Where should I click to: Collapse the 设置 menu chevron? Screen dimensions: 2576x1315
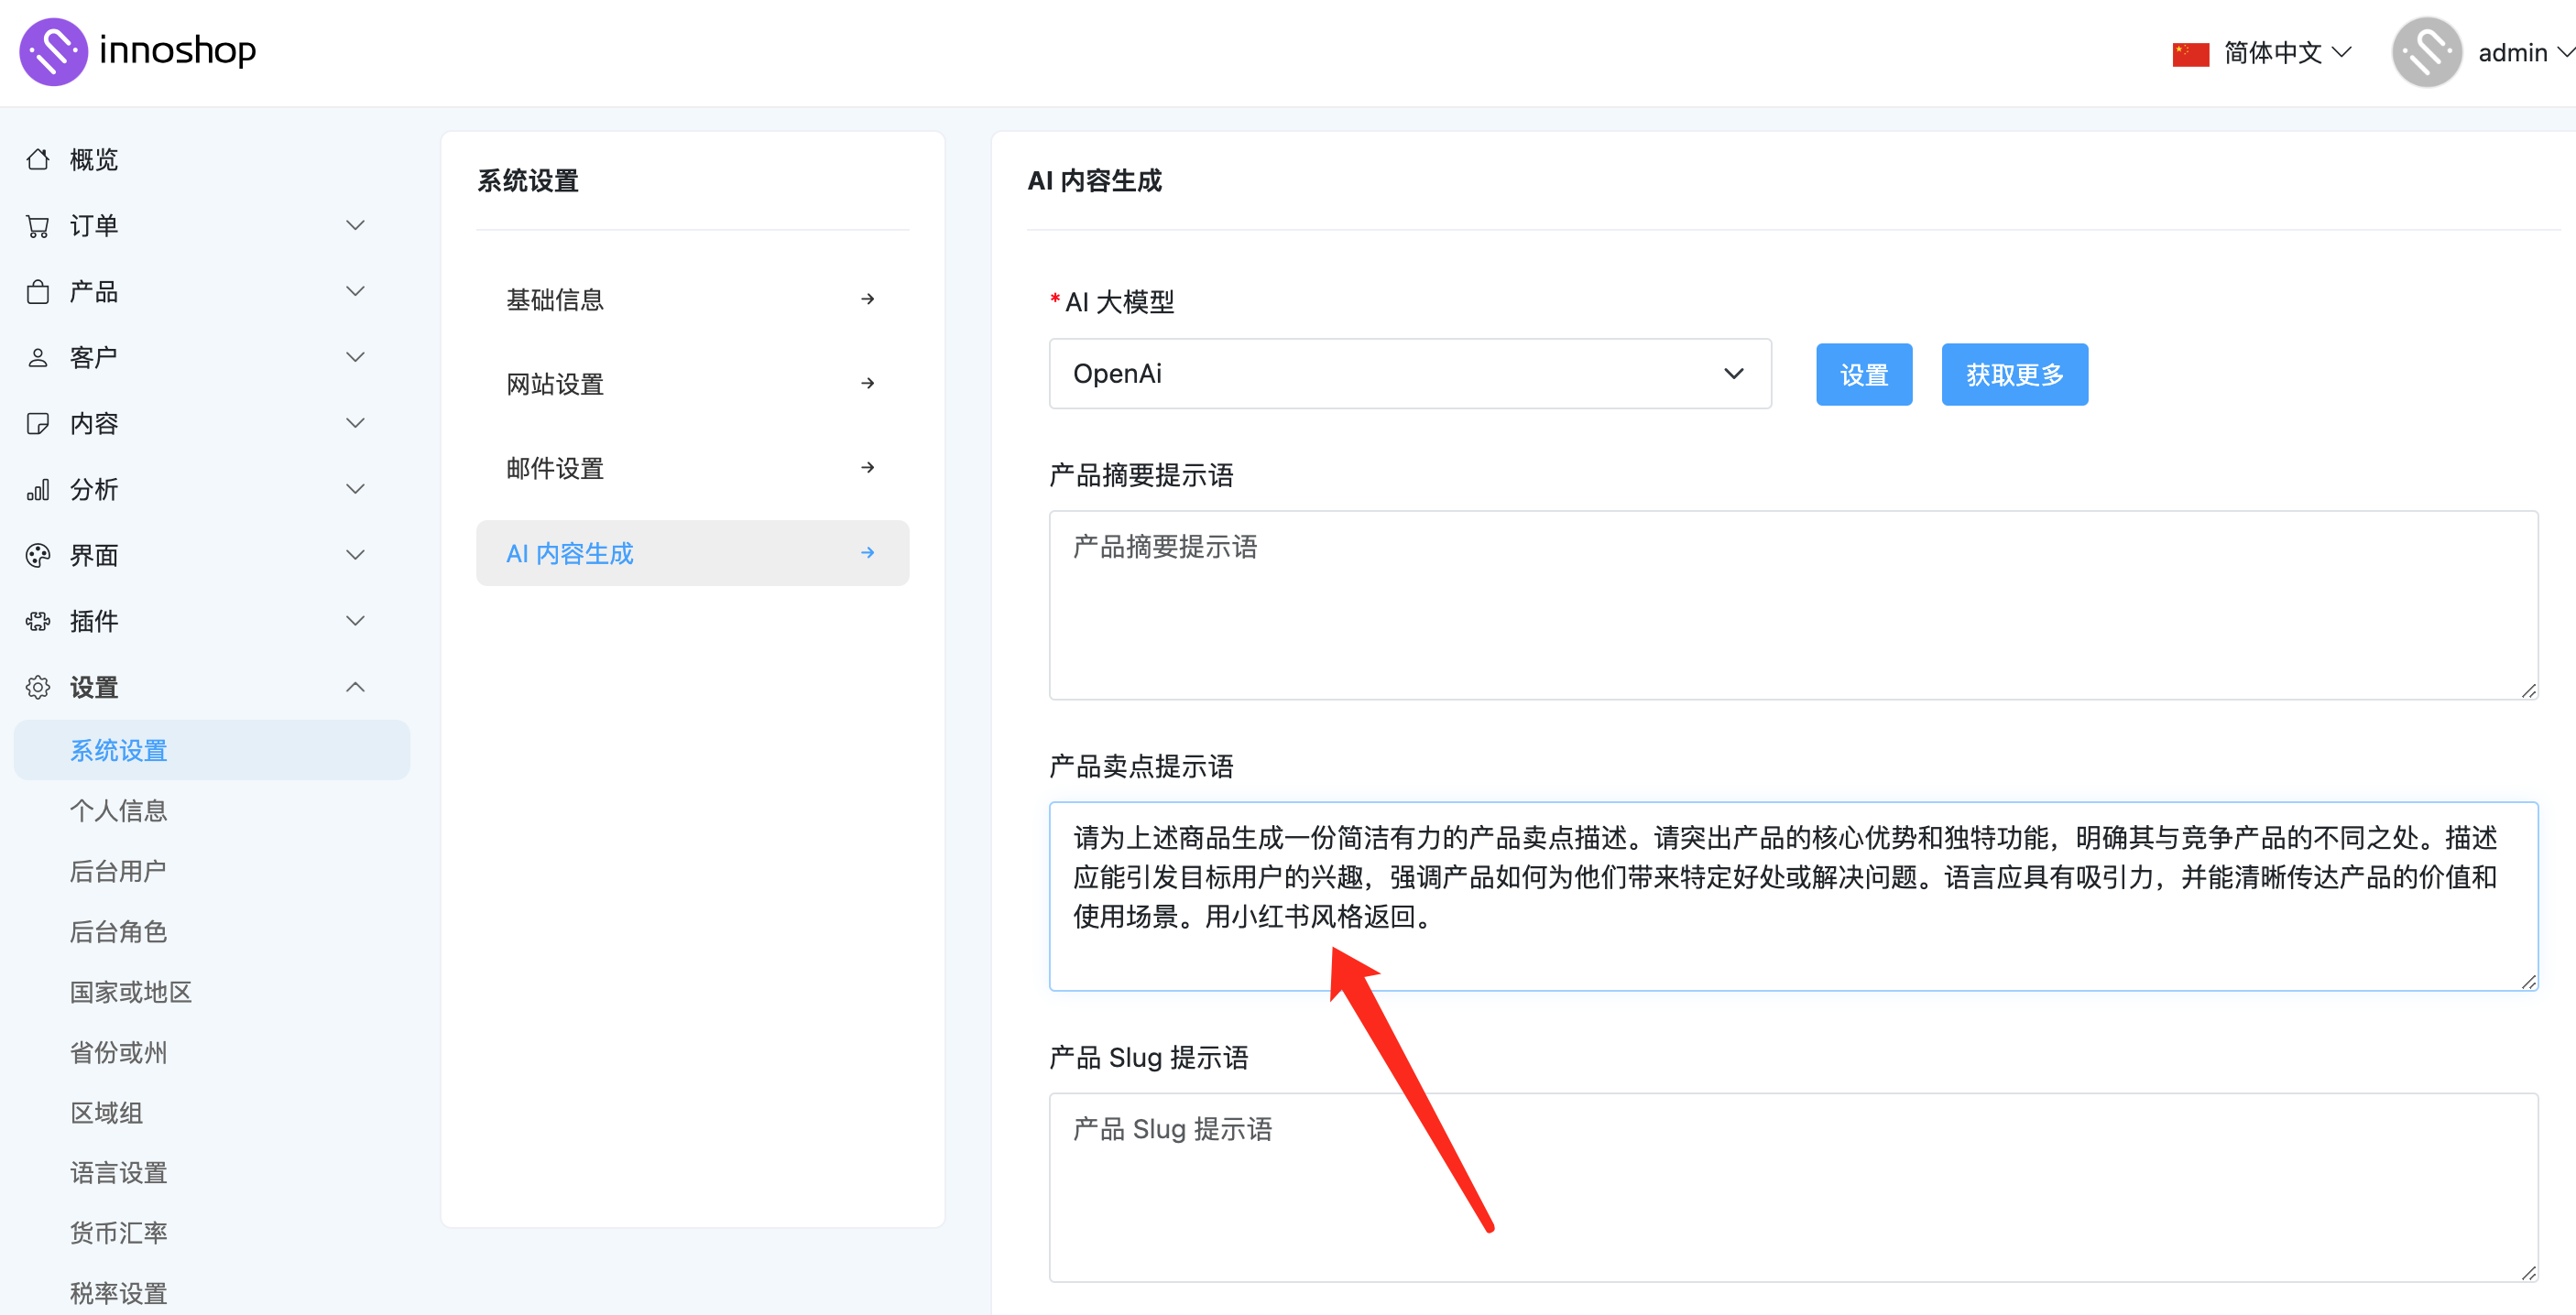click(x=355, y=687)
